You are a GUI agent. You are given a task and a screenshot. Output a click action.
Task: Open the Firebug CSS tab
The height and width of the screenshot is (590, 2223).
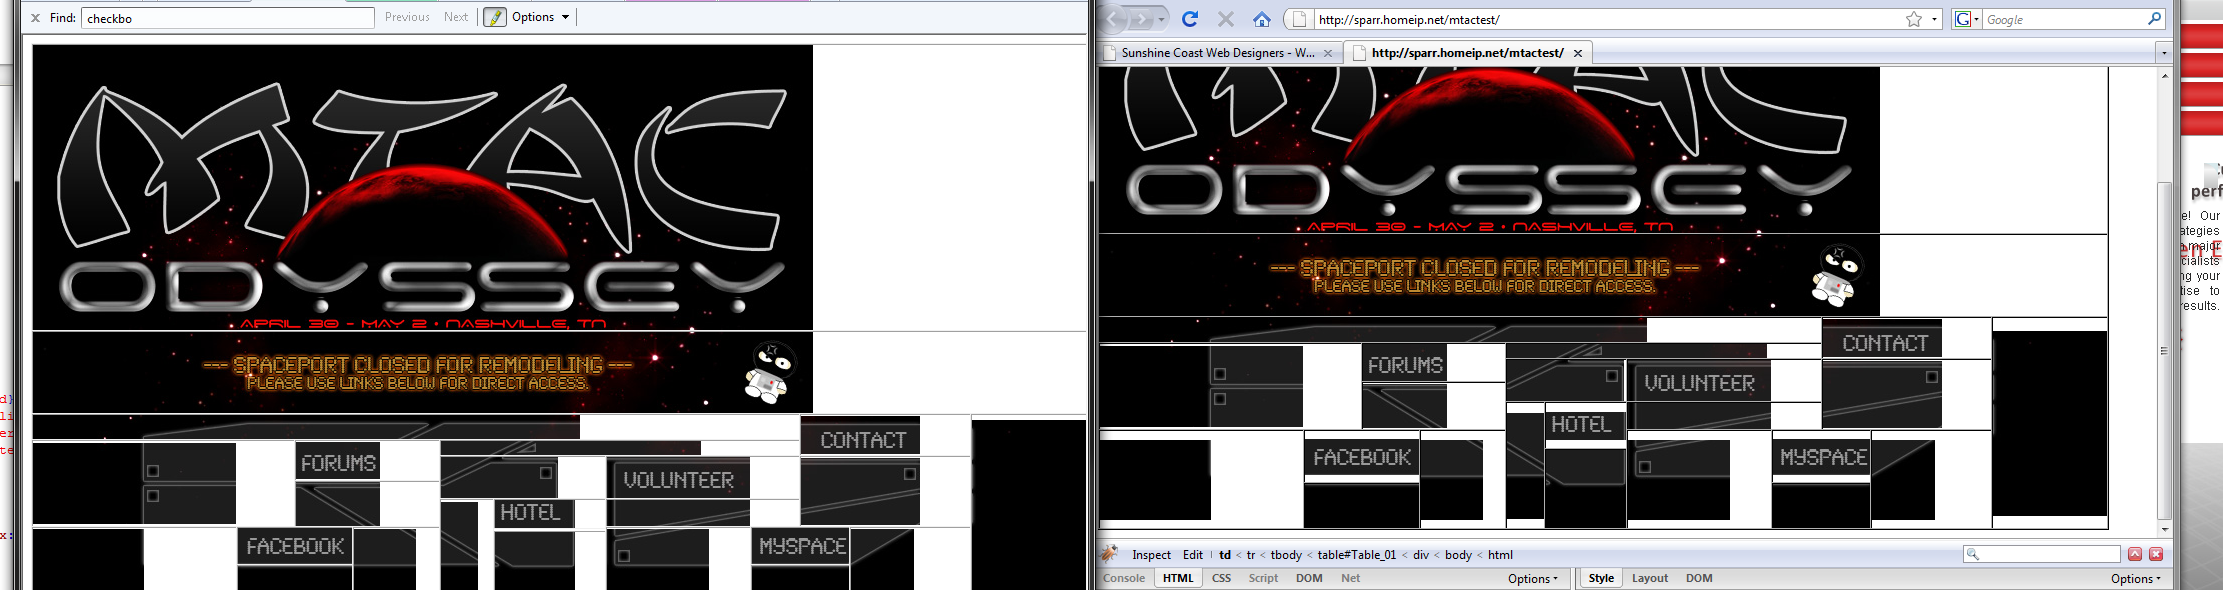1221,578
